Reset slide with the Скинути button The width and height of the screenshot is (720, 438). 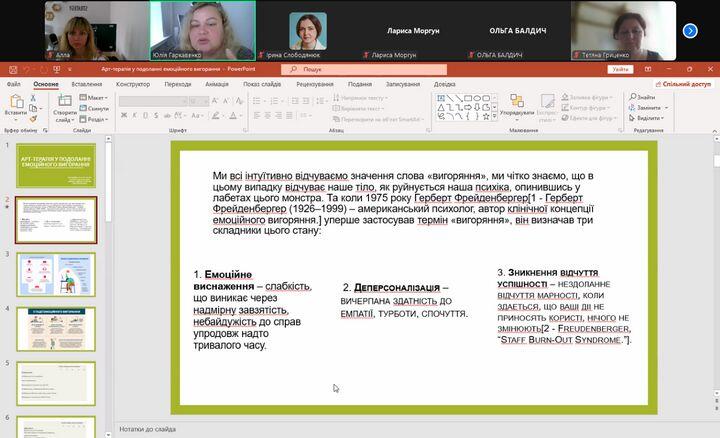coord(94,108)
